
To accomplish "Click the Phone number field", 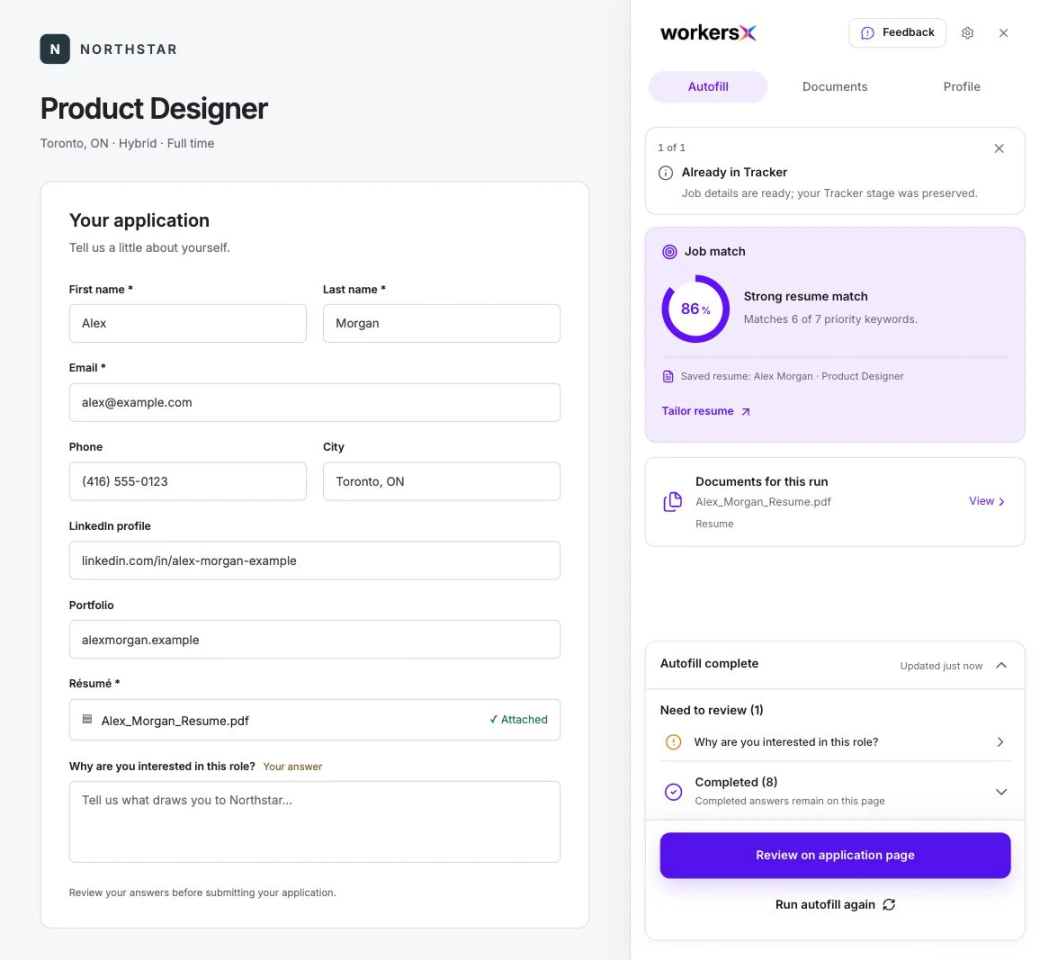I will point(188,482).
